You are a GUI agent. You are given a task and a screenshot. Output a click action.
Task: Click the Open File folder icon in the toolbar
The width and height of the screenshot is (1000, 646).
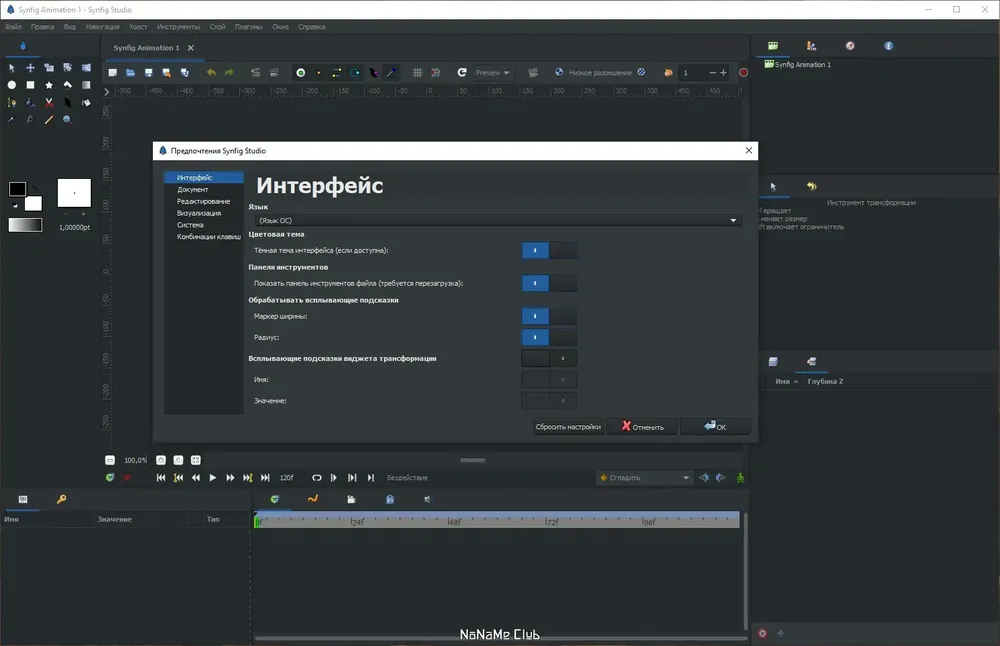click(130, 73)
